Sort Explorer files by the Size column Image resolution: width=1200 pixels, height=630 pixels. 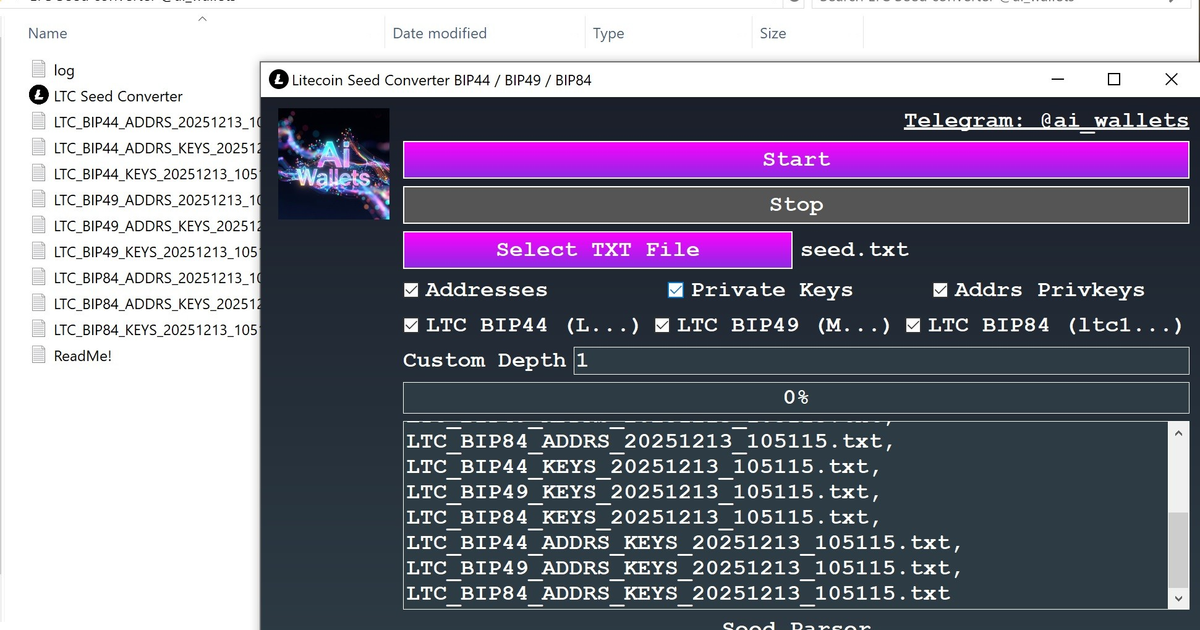[x=773, y=33]
